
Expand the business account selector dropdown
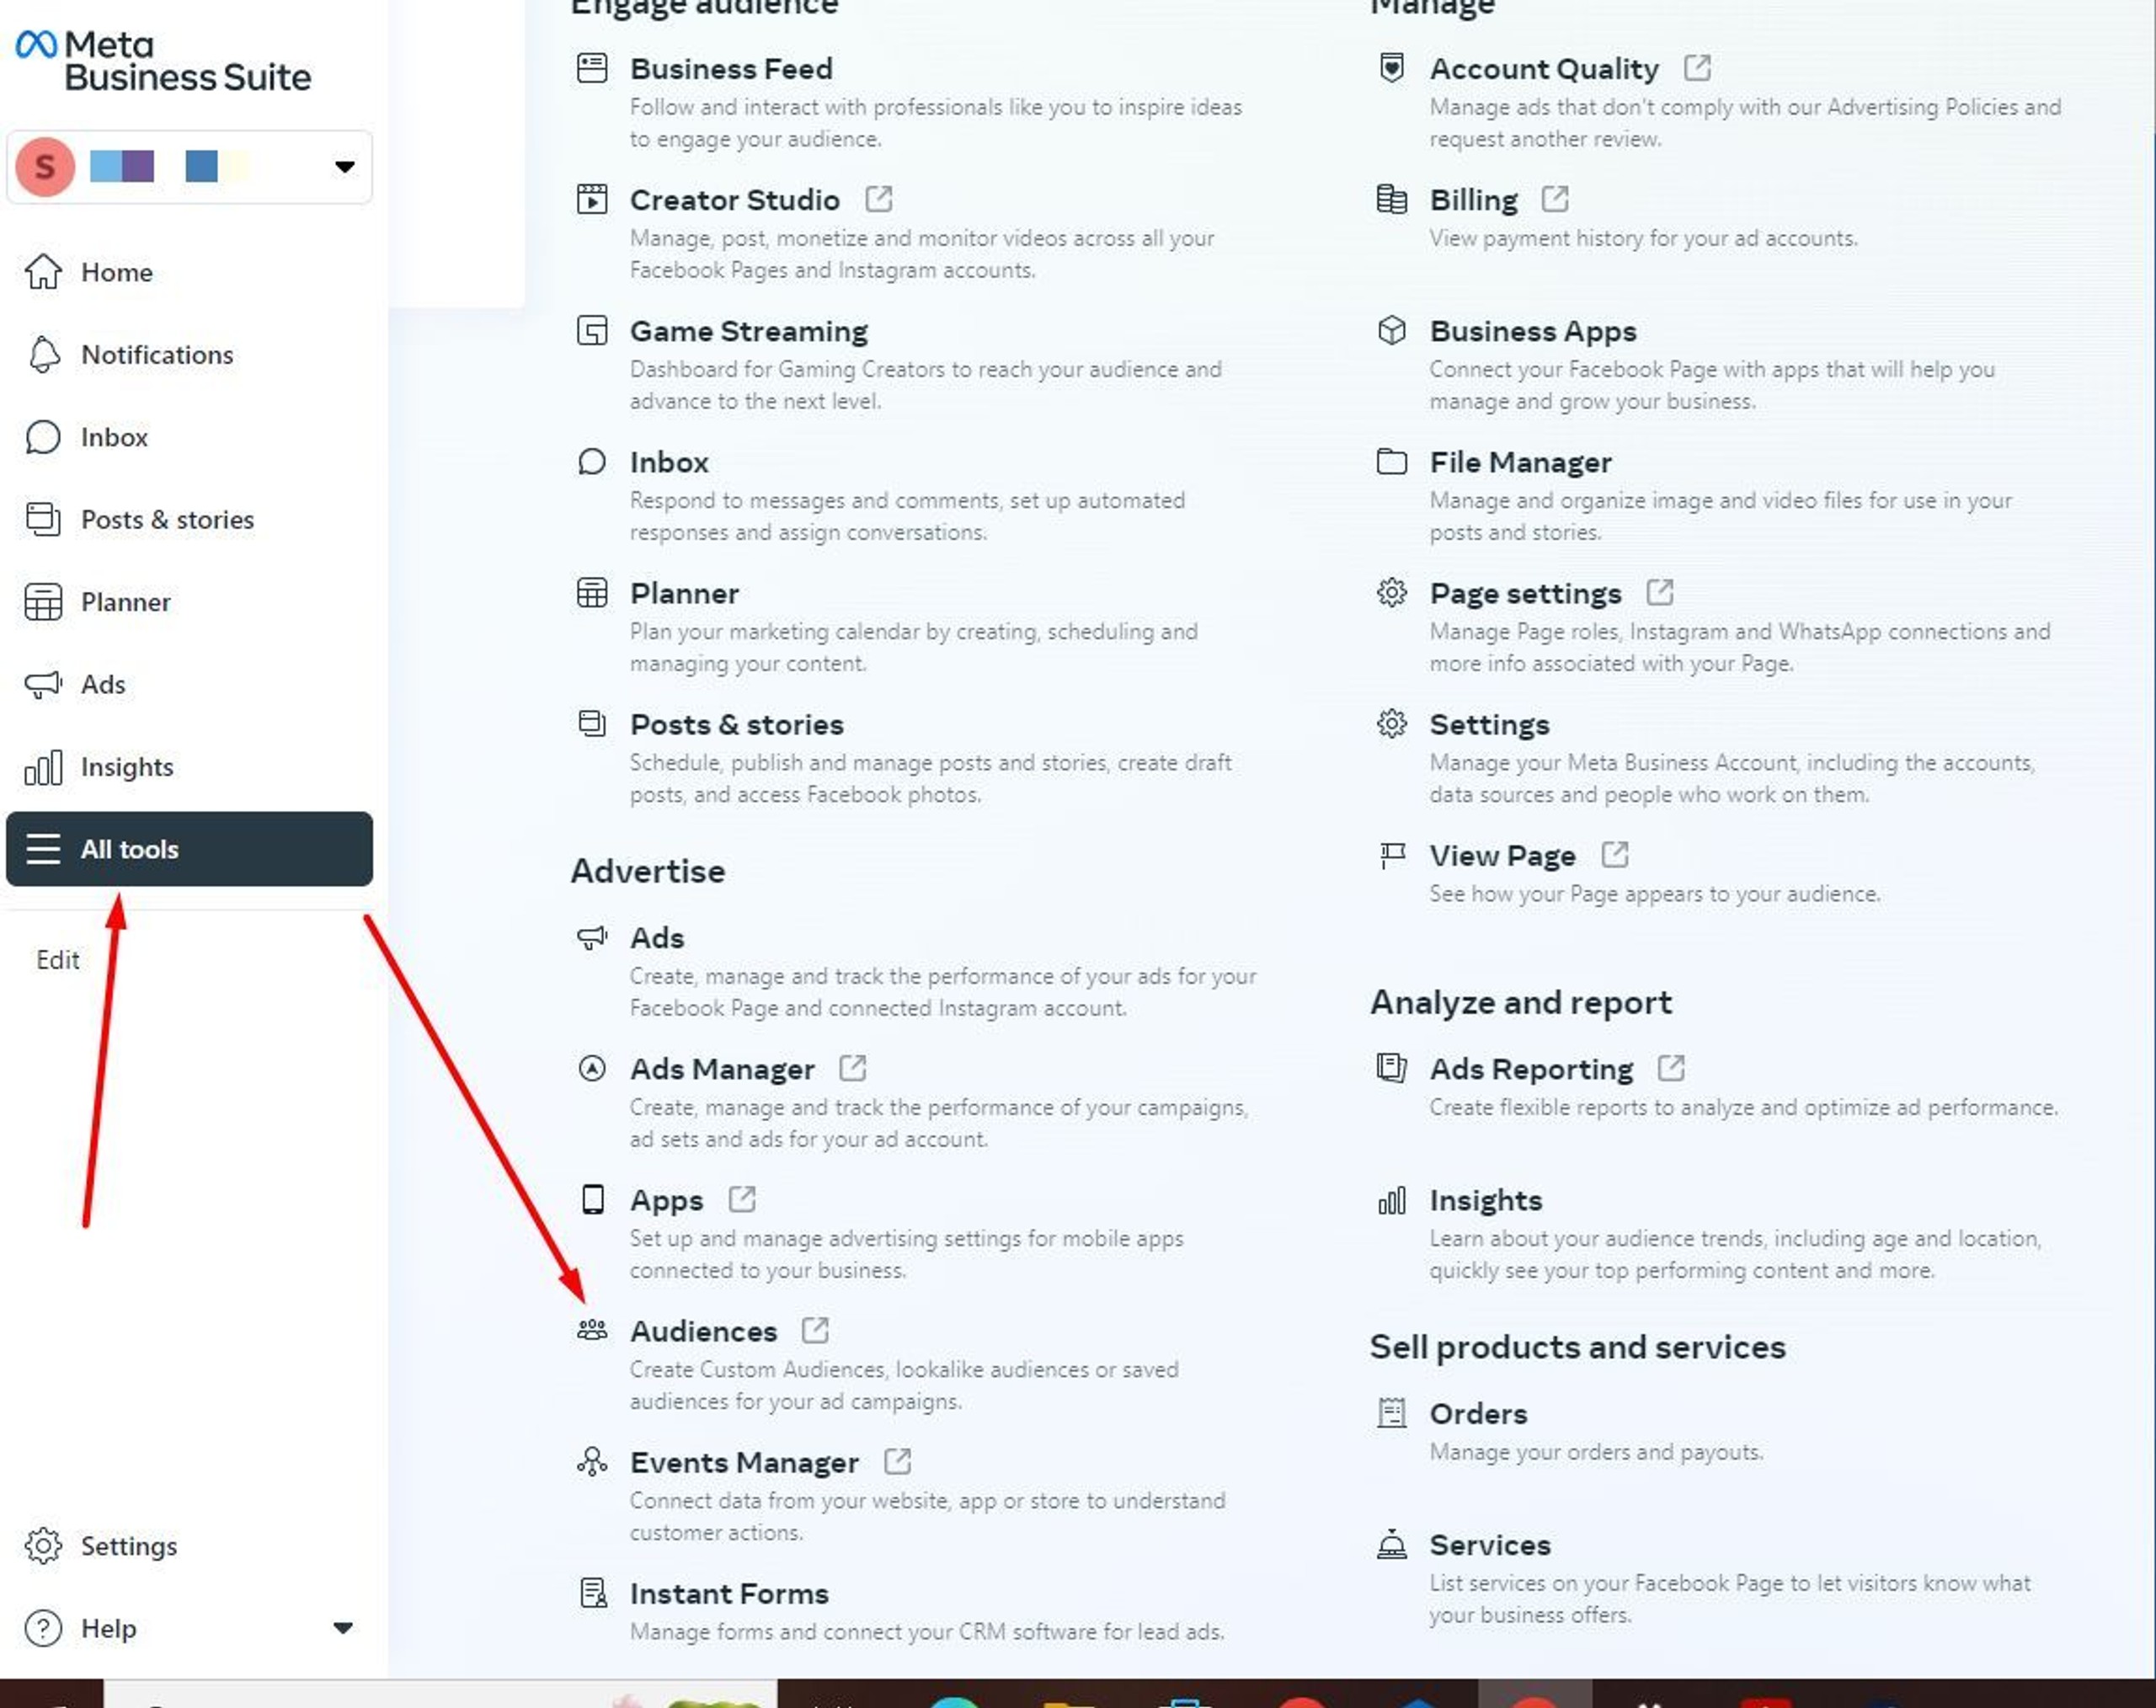tap(344, 167)
